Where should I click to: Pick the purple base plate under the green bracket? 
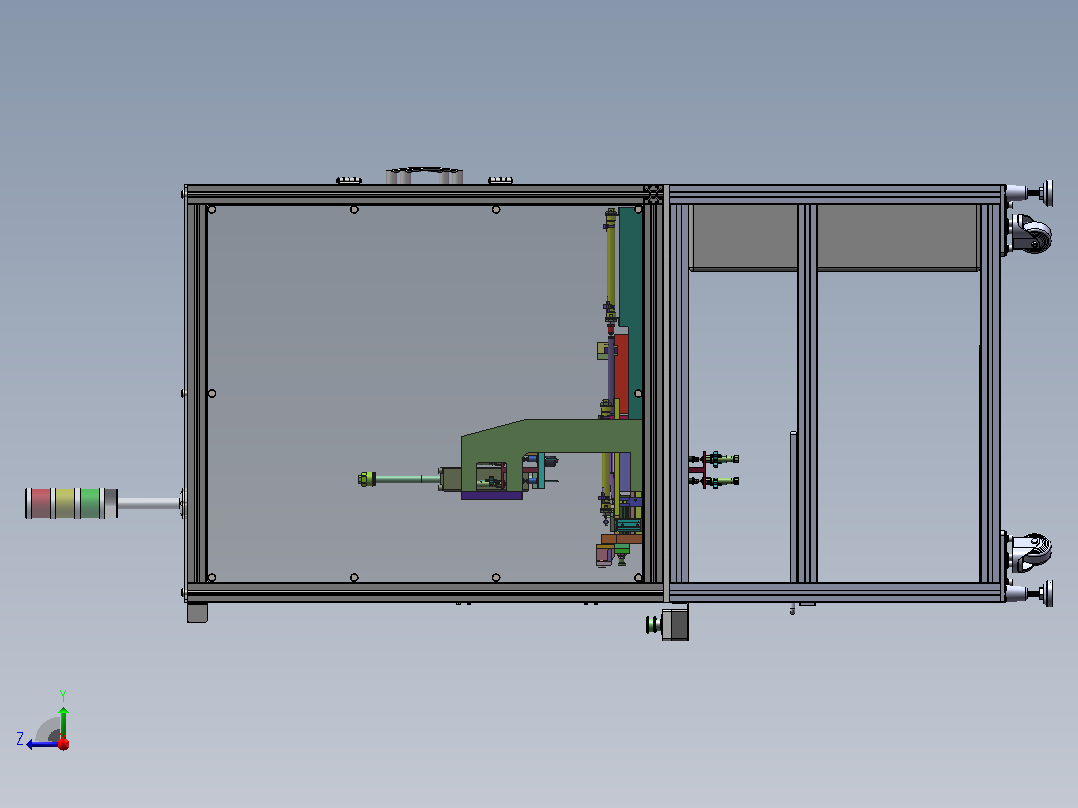(x=492, y=495)
